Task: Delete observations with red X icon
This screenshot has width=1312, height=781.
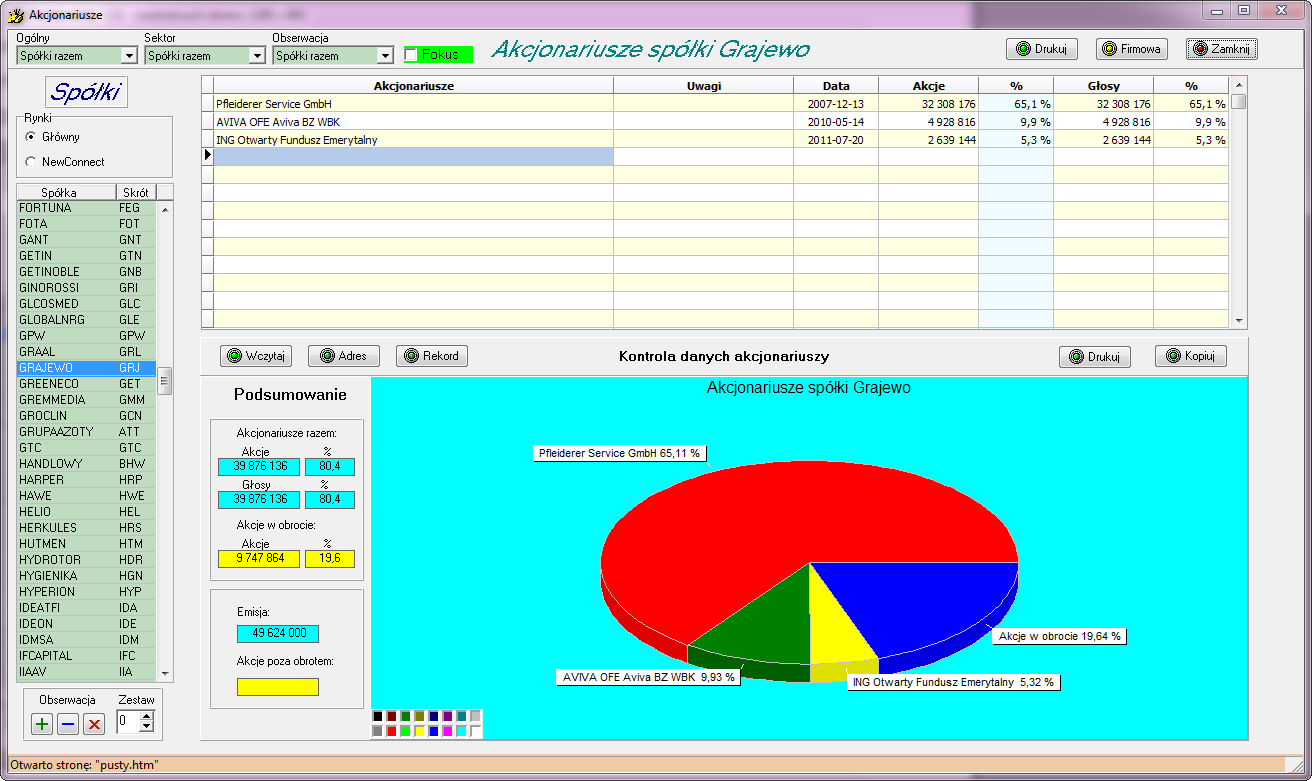Action: click(x=94, y=724)
